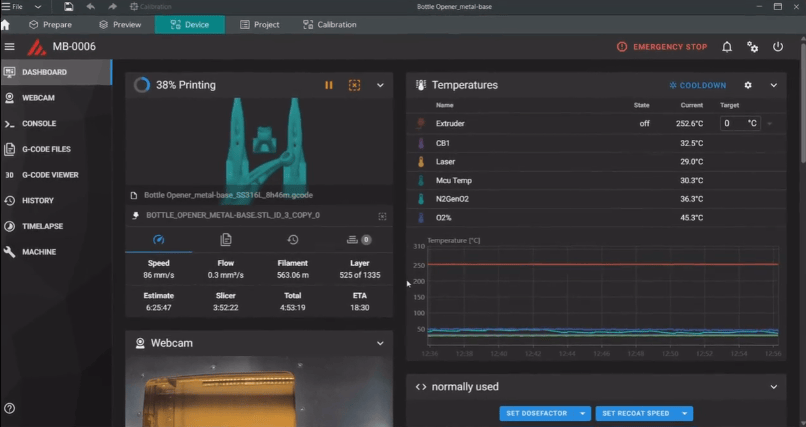The width and height of the screenshot is (806, 427).
Task: Open Temperatures panel settings gear
Action: point(748,86)
